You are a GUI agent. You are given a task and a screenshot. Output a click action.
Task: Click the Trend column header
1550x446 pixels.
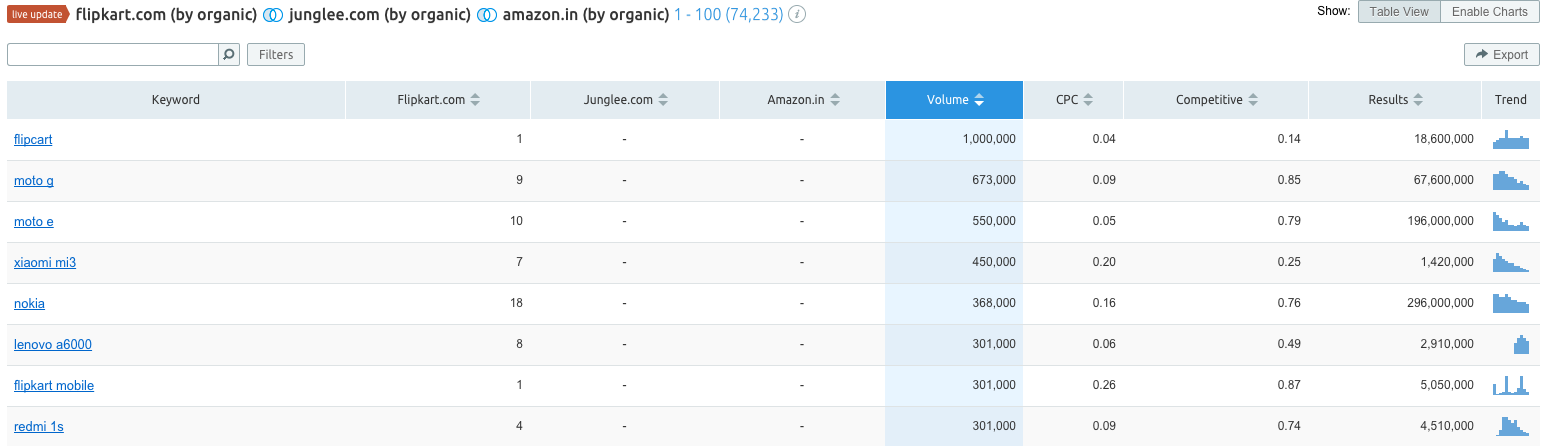(1511, 100)
